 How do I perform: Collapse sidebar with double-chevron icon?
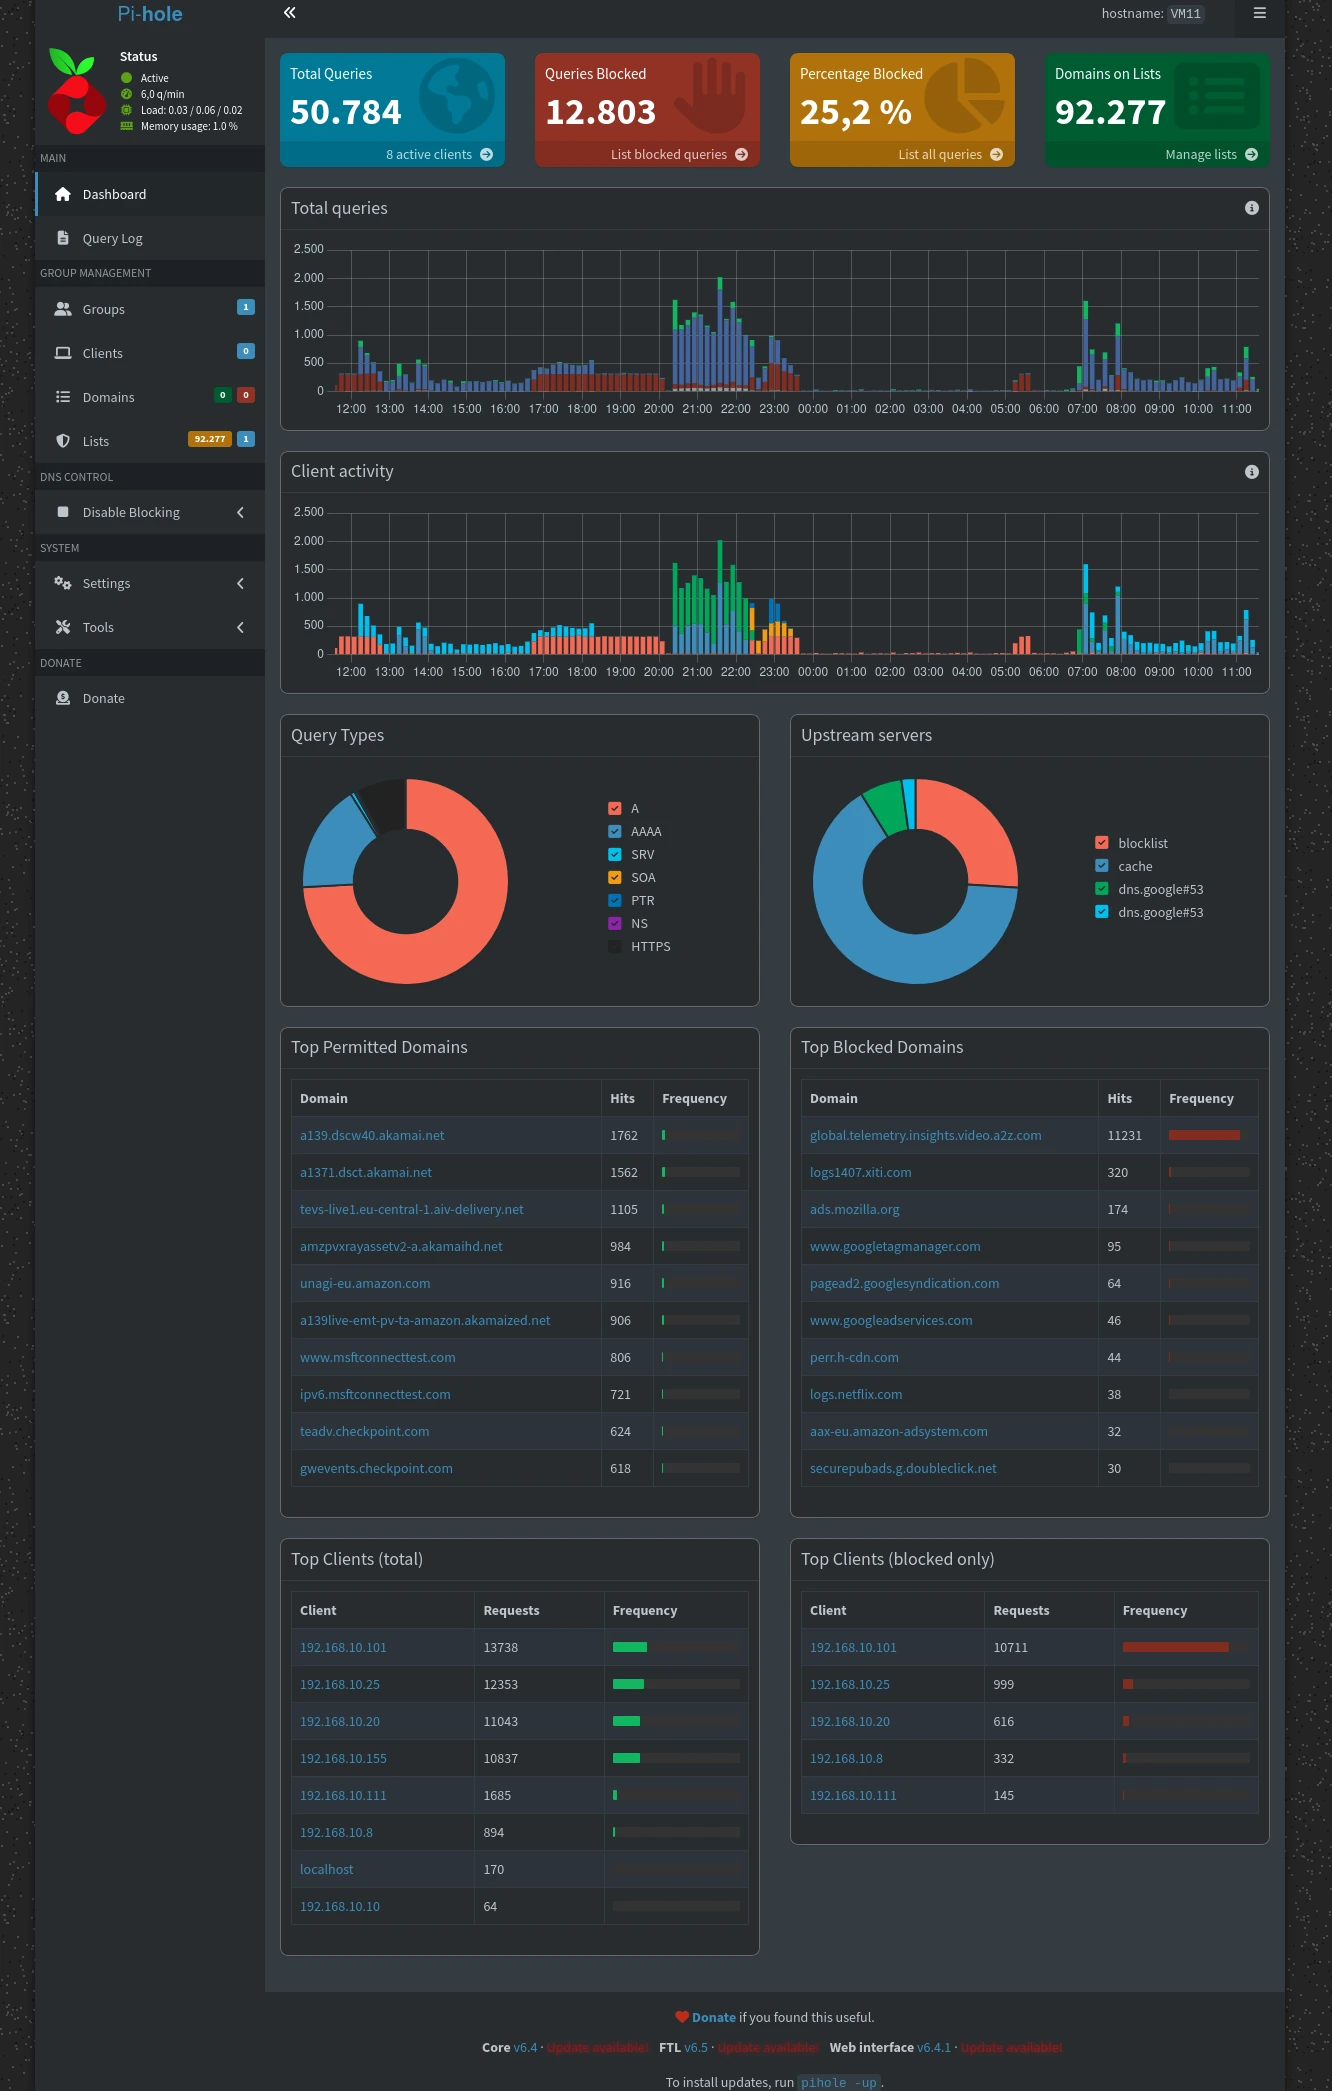click(289, 13)
